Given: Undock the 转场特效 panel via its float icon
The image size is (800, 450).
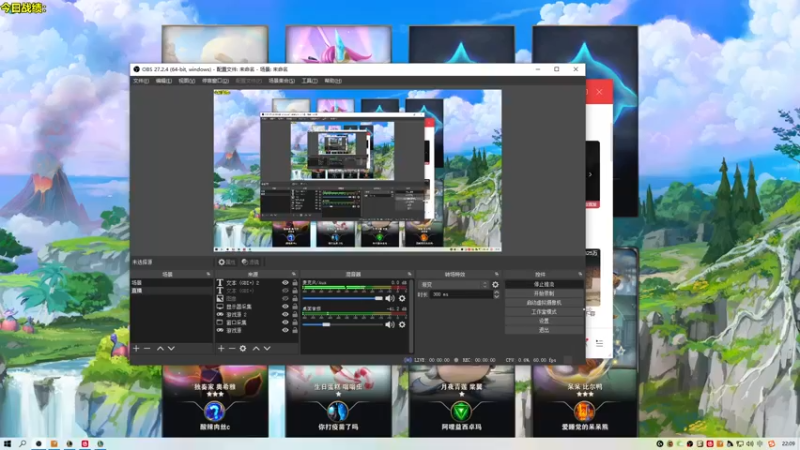Looking at the screenshot, I should [496, 274].
